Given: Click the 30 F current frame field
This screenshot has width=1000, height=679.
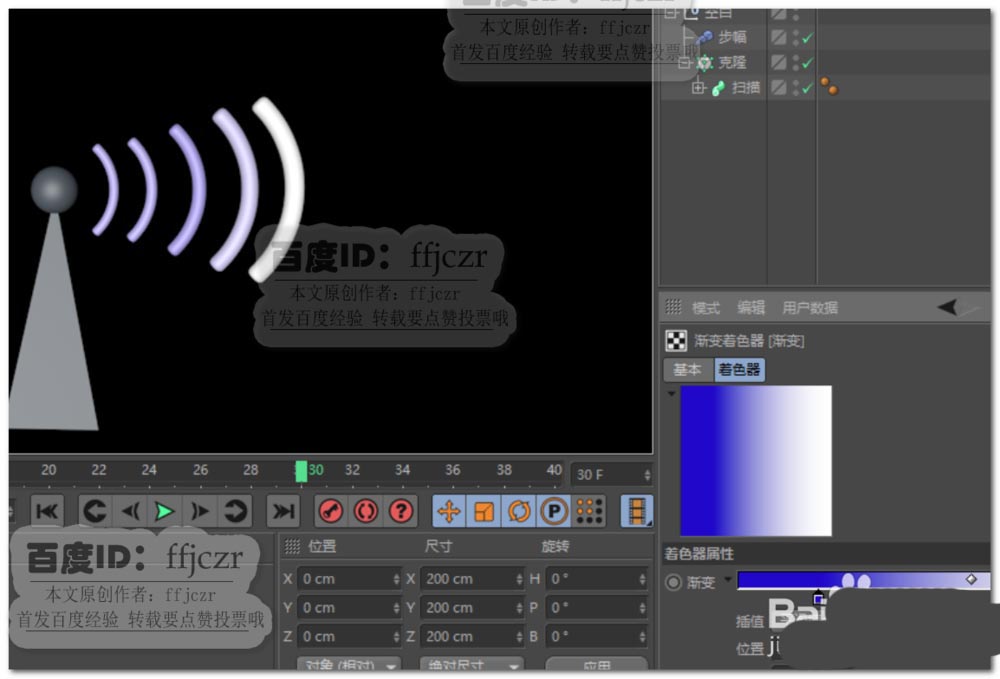Looking at the screenshot, I should pyautogui.click(x=612, y=474).
